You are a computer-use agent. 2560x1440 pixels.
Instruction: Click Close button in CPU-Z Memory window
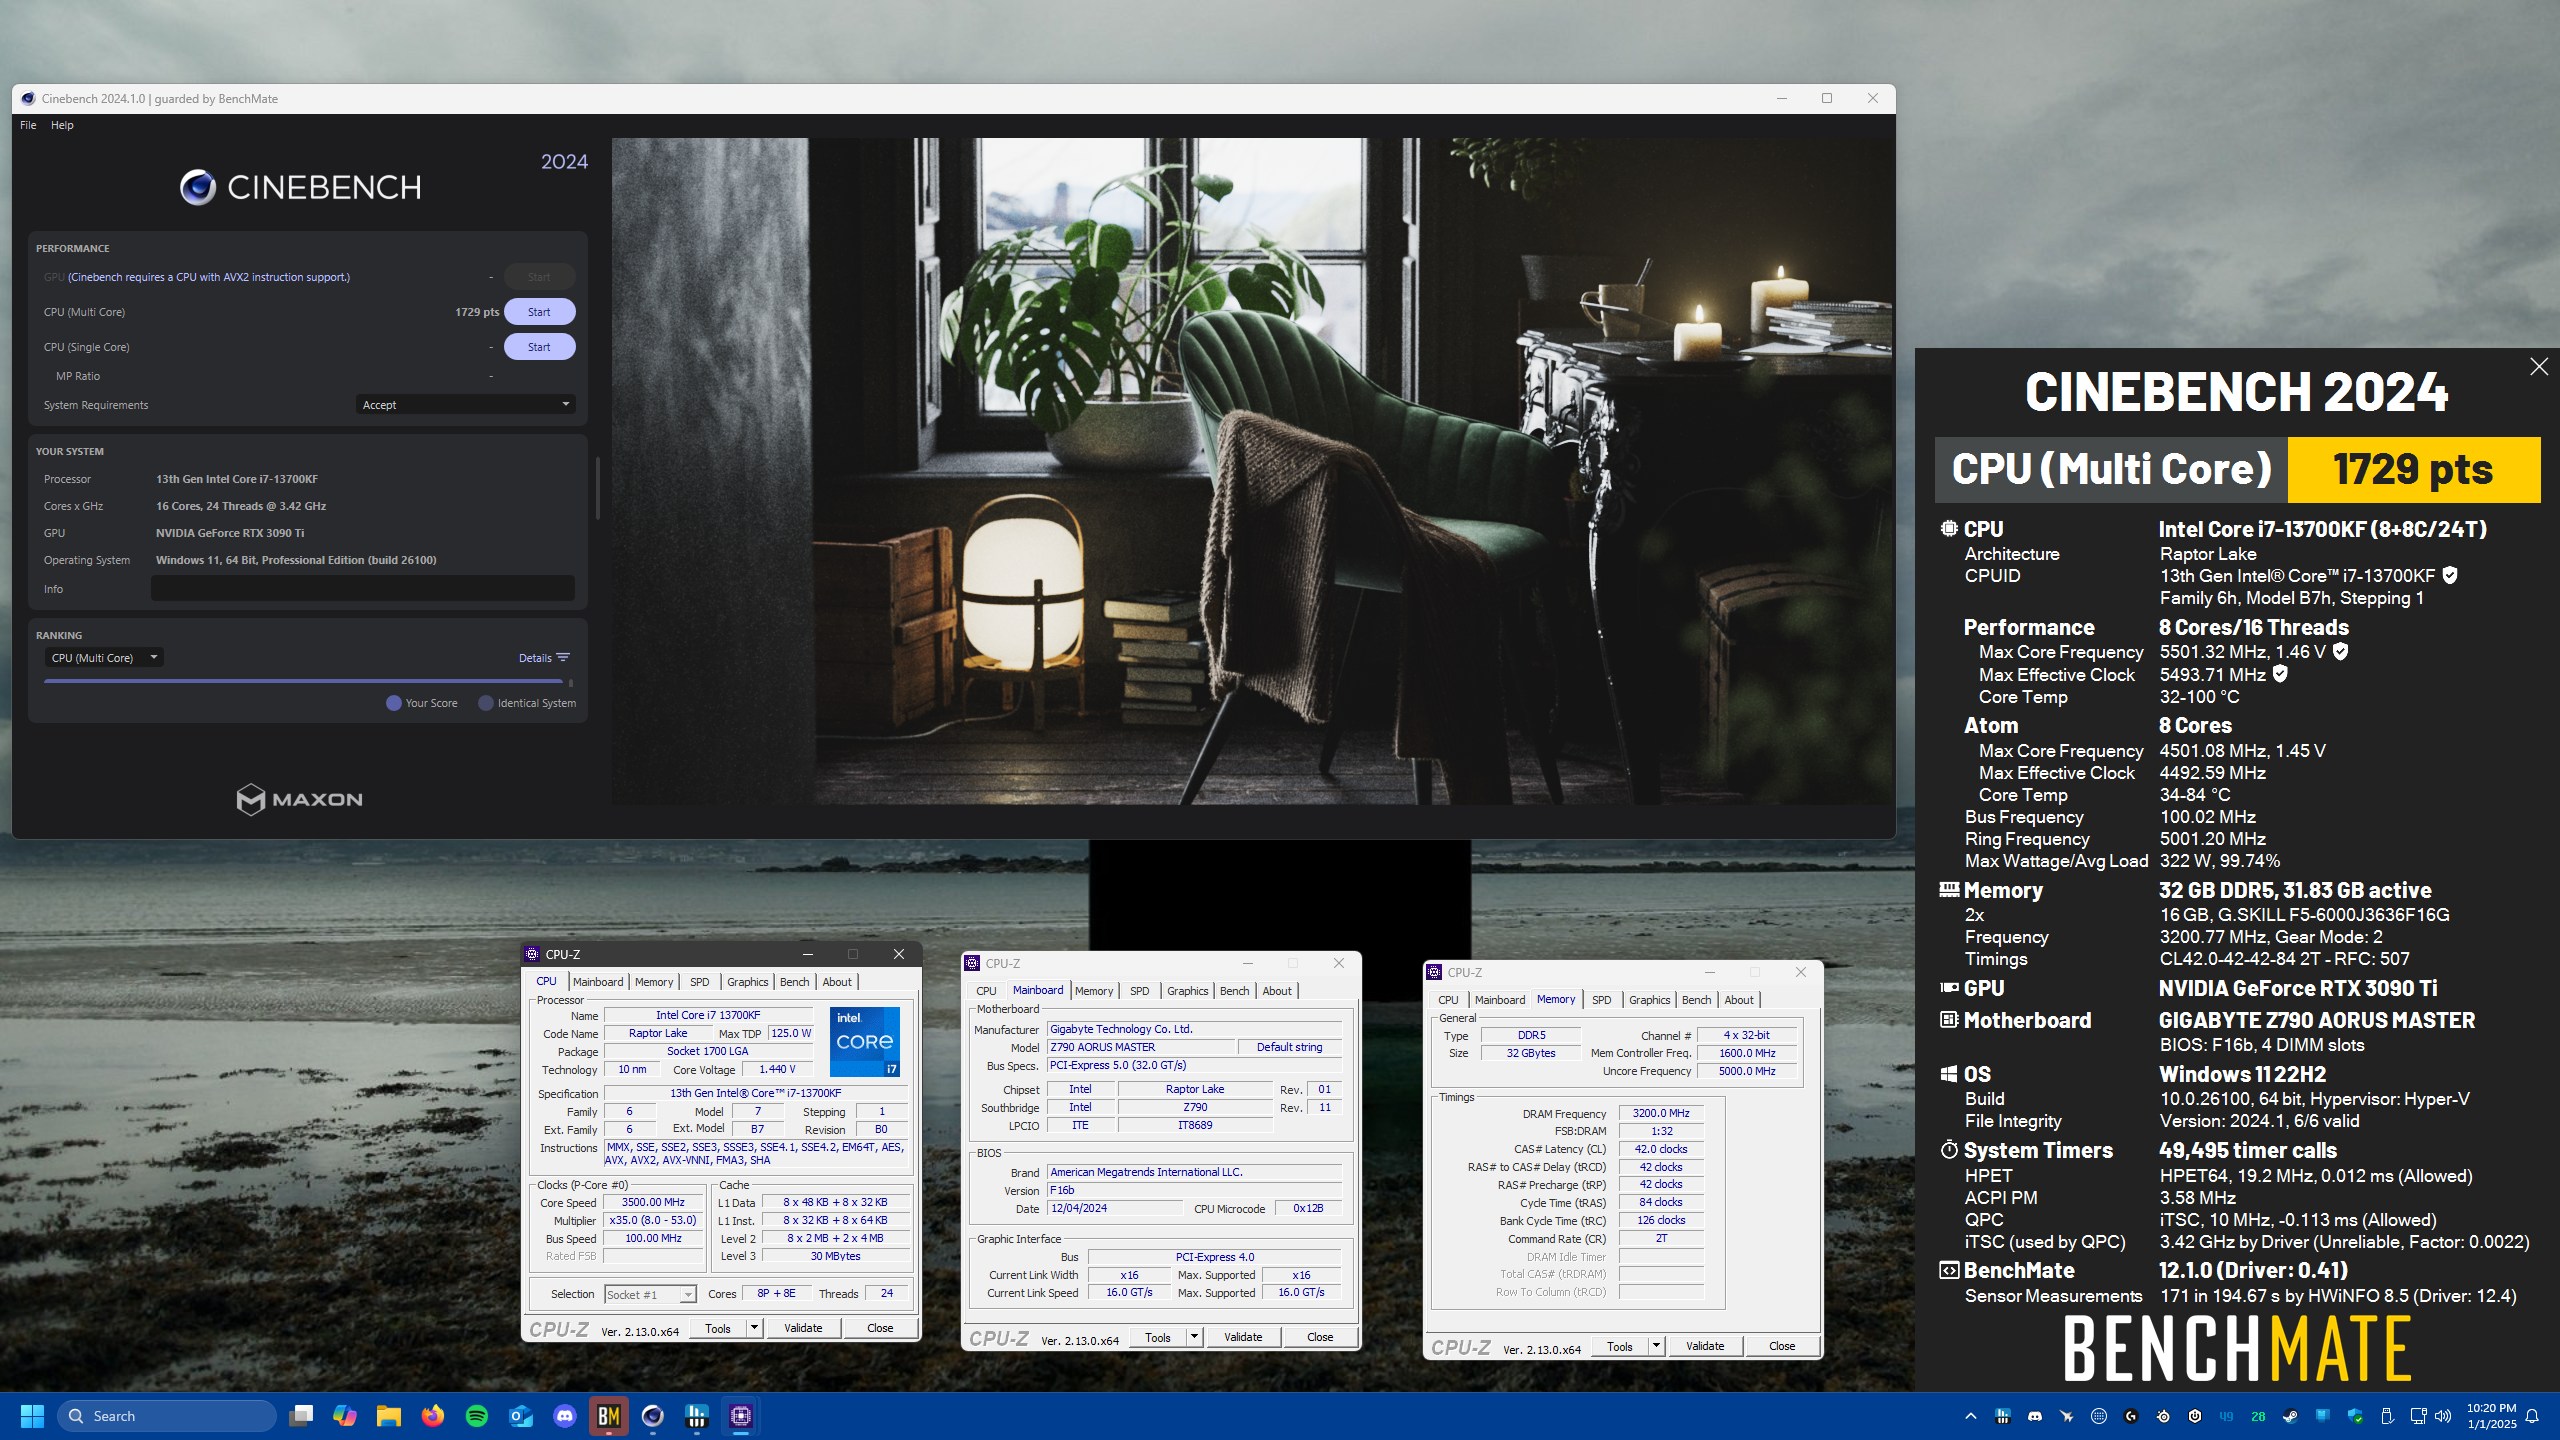coord(1782,1346)
